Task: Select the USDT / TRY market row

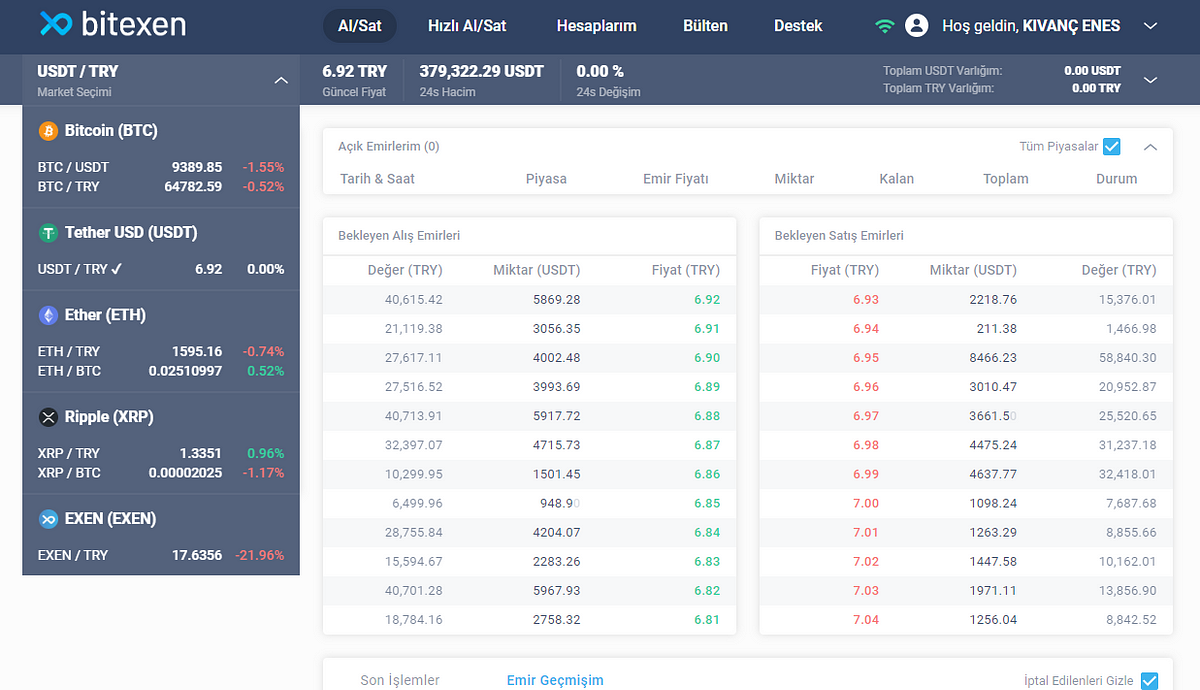Action: (161, 269)
